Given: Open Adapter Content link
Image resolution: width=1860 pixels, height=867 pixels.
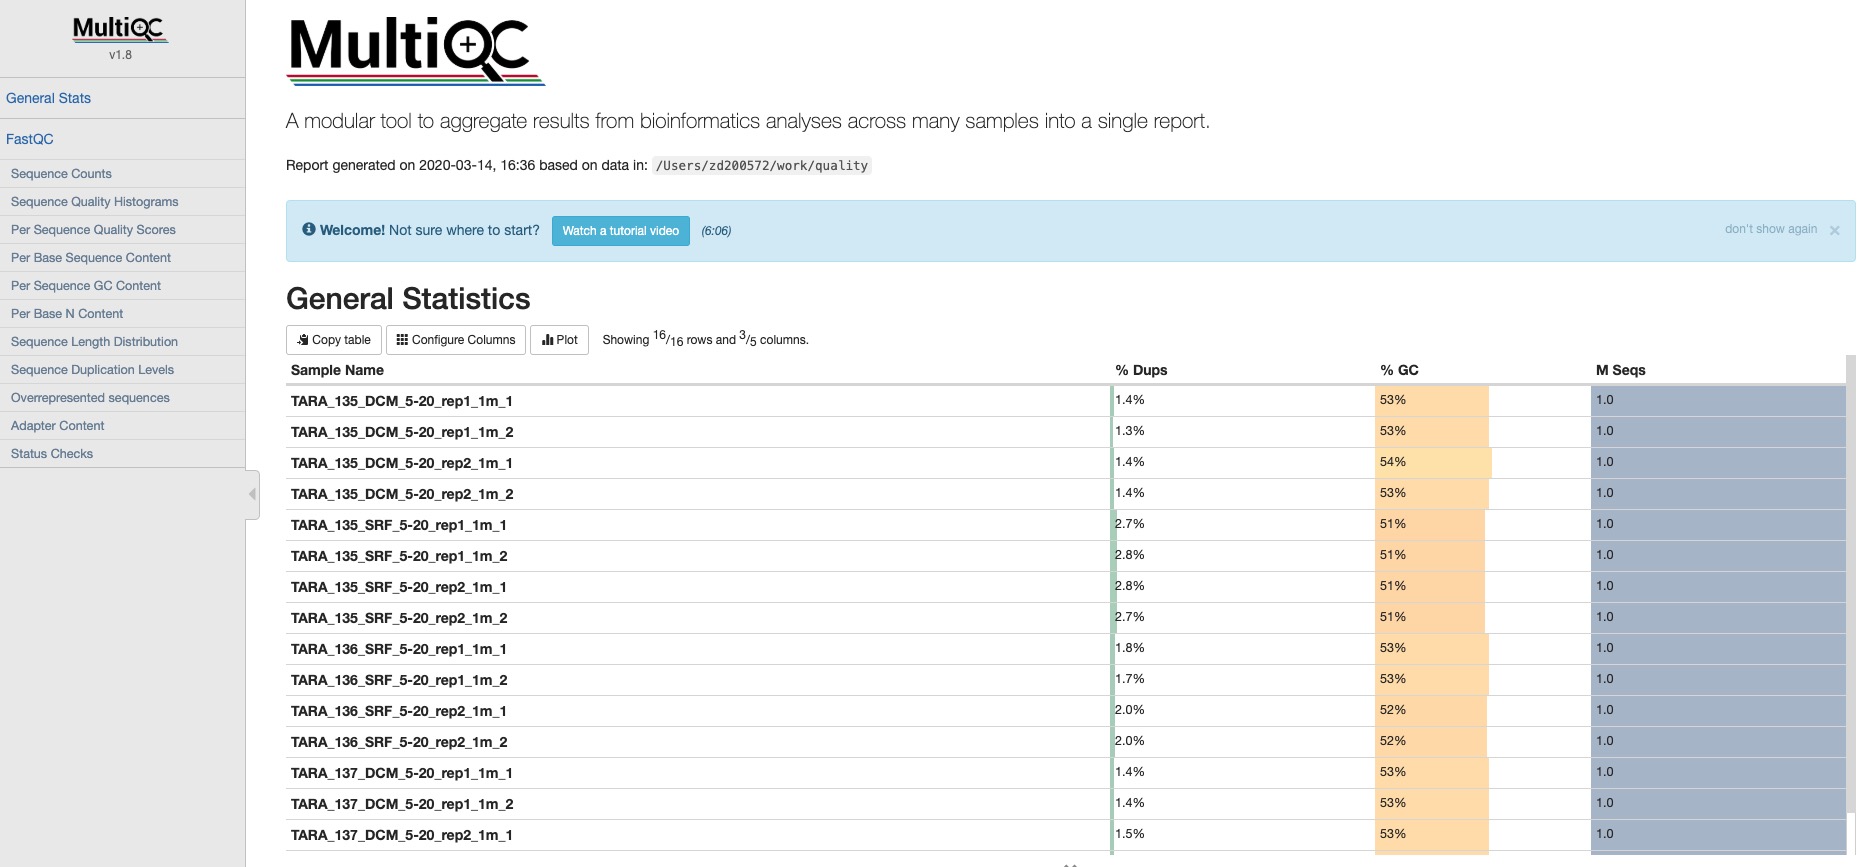Looking at the screenshot, I should [x=57, y=426].
